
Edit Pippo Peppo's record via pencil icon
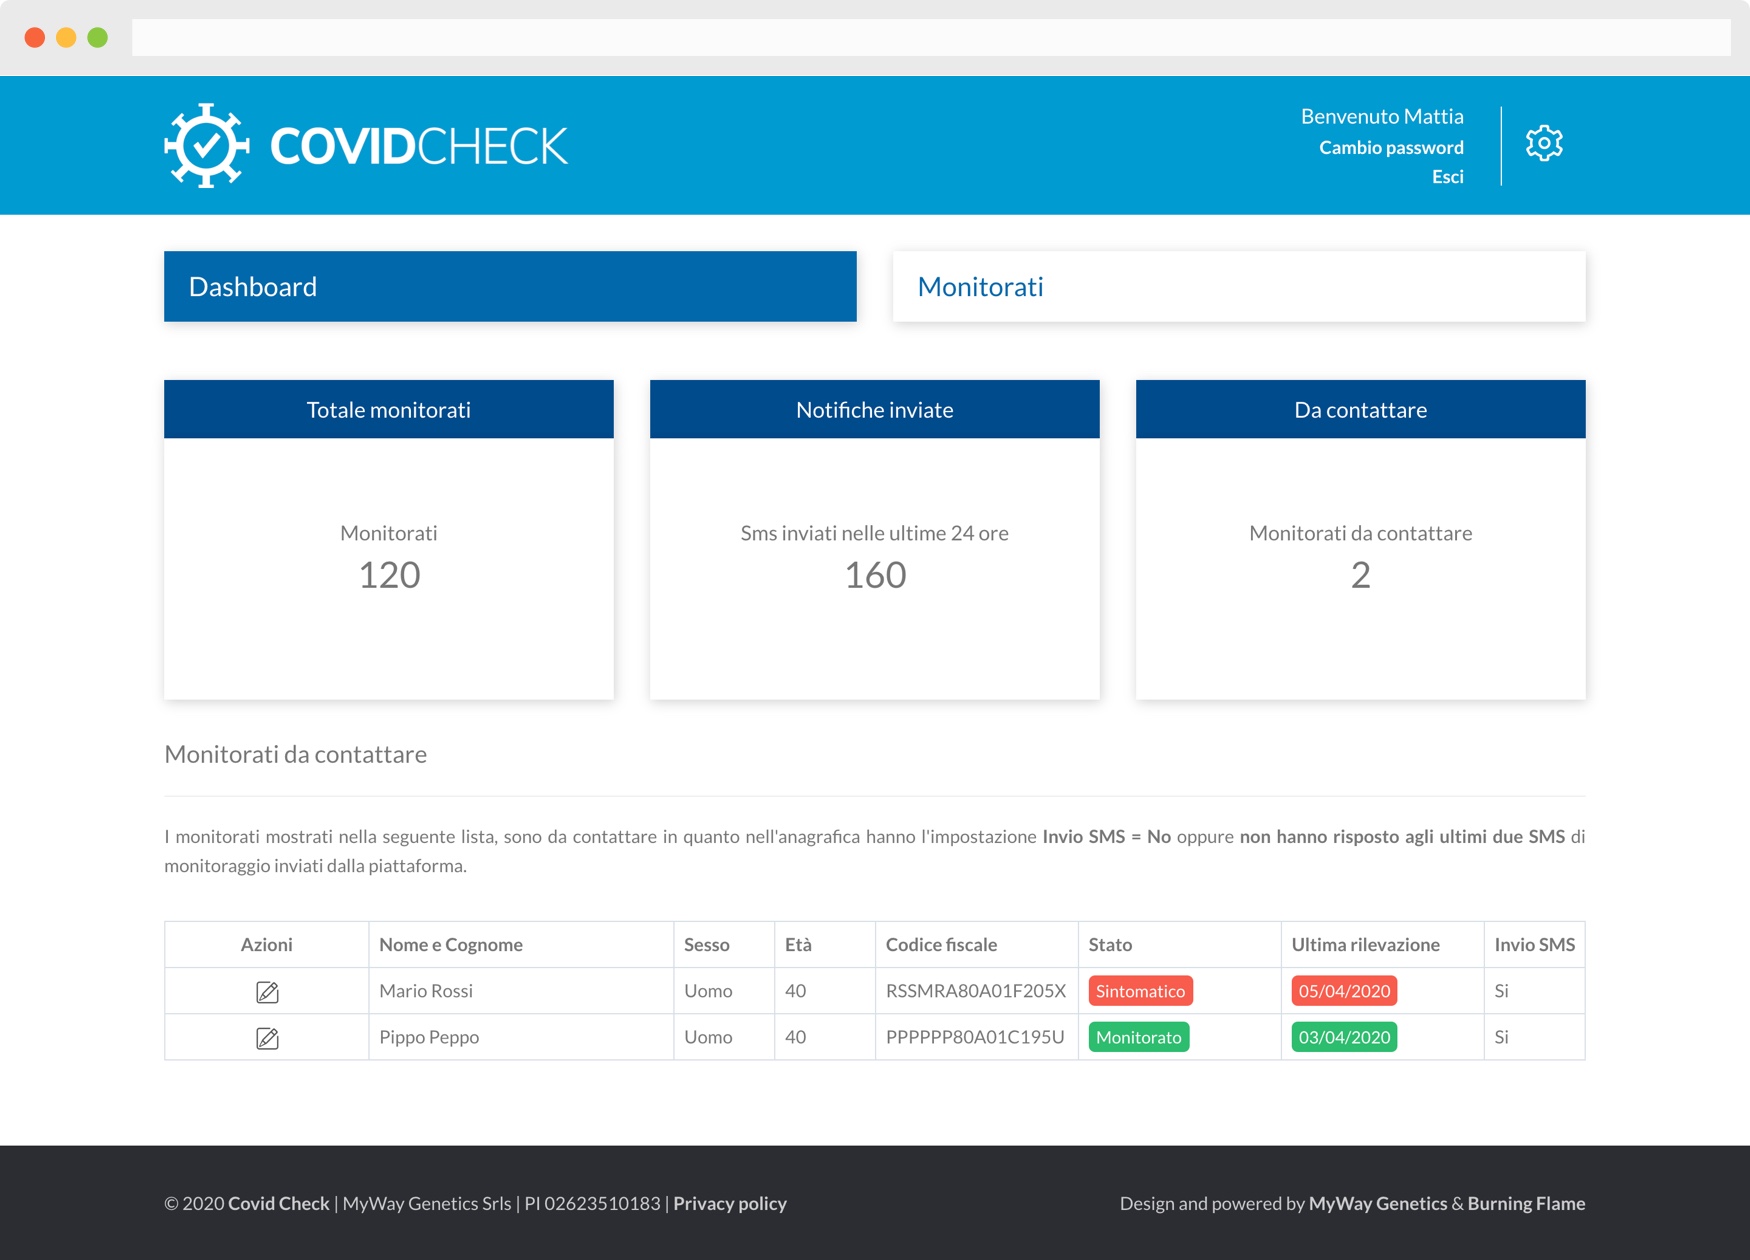click(267, 1037)
